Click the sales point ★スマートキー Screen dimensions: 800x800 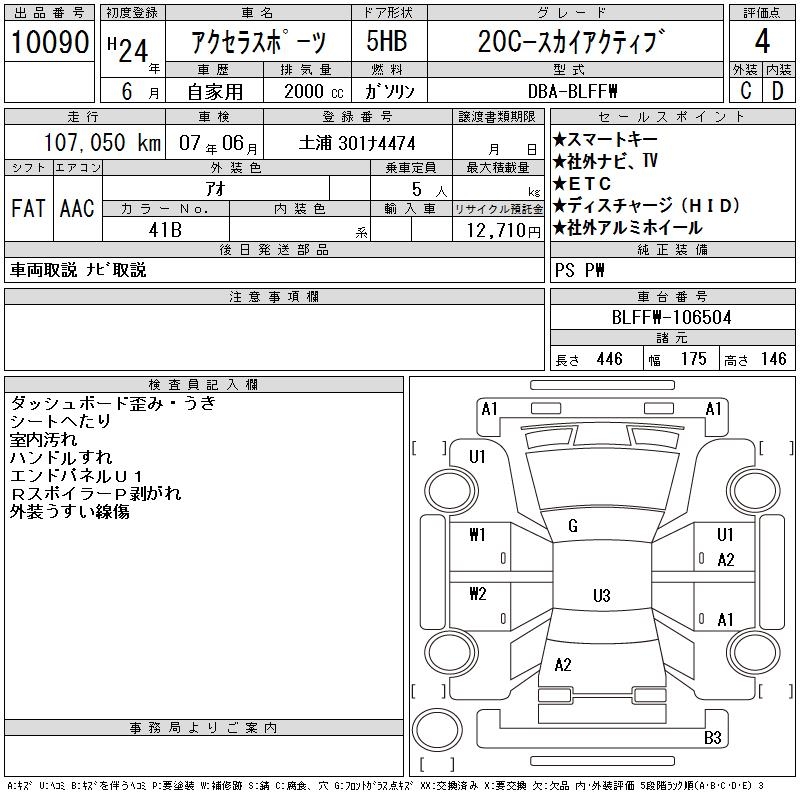point(605,139)
